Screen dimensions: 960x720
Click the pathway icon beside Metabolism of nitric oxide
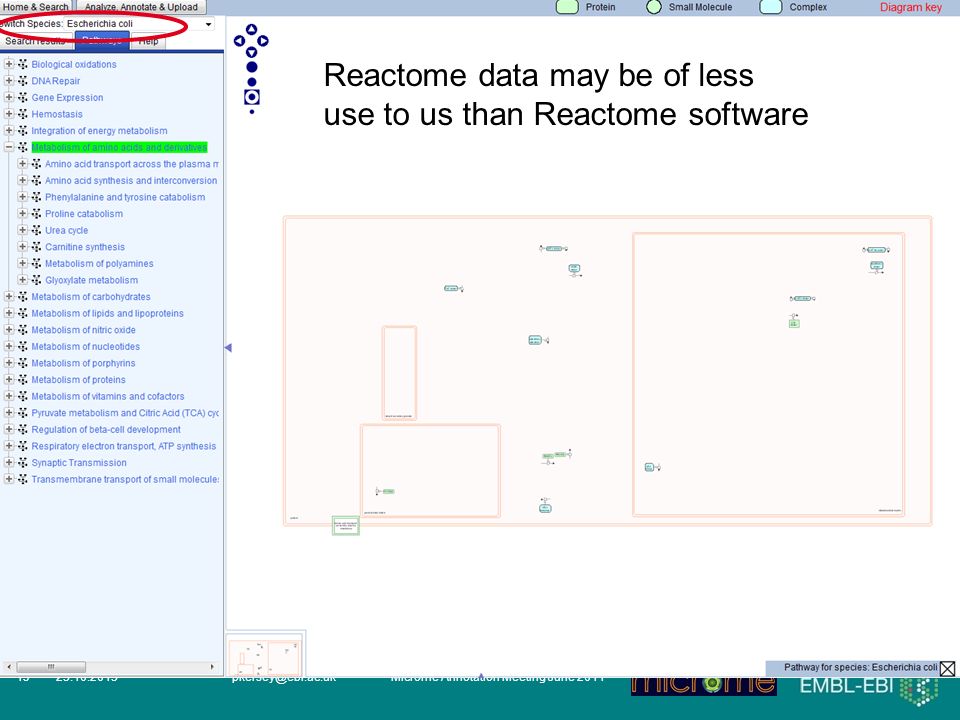[x=23, y=330]
